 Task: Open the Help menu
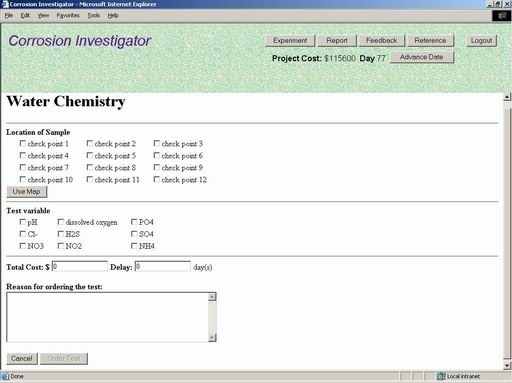tap(113, 15)
